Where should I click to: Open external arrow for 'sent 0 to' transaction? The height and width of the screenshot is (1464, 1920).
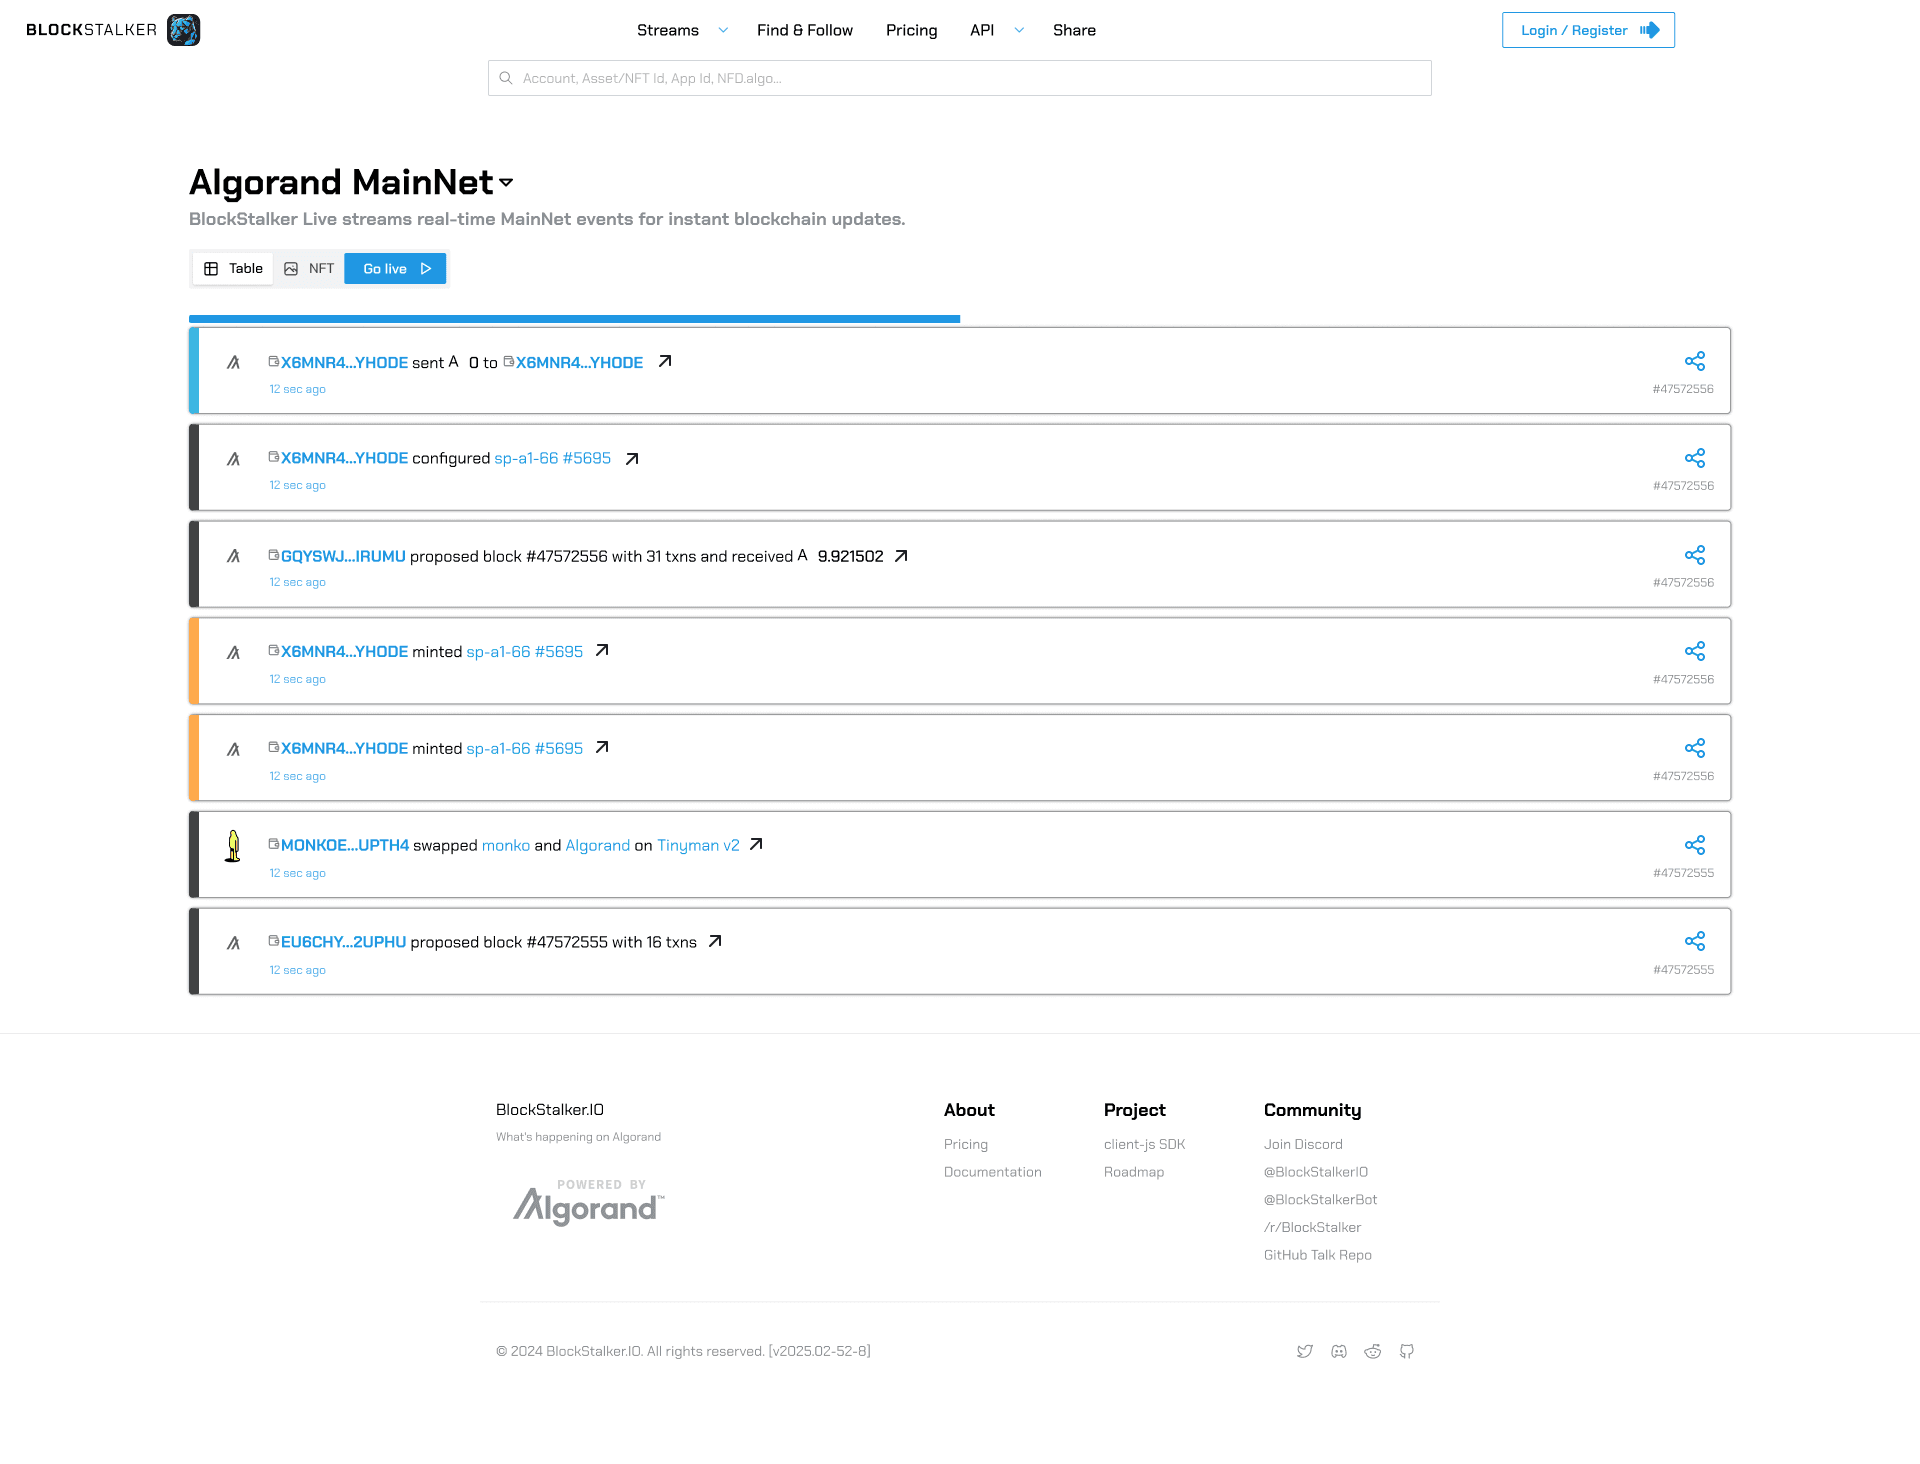665,361
